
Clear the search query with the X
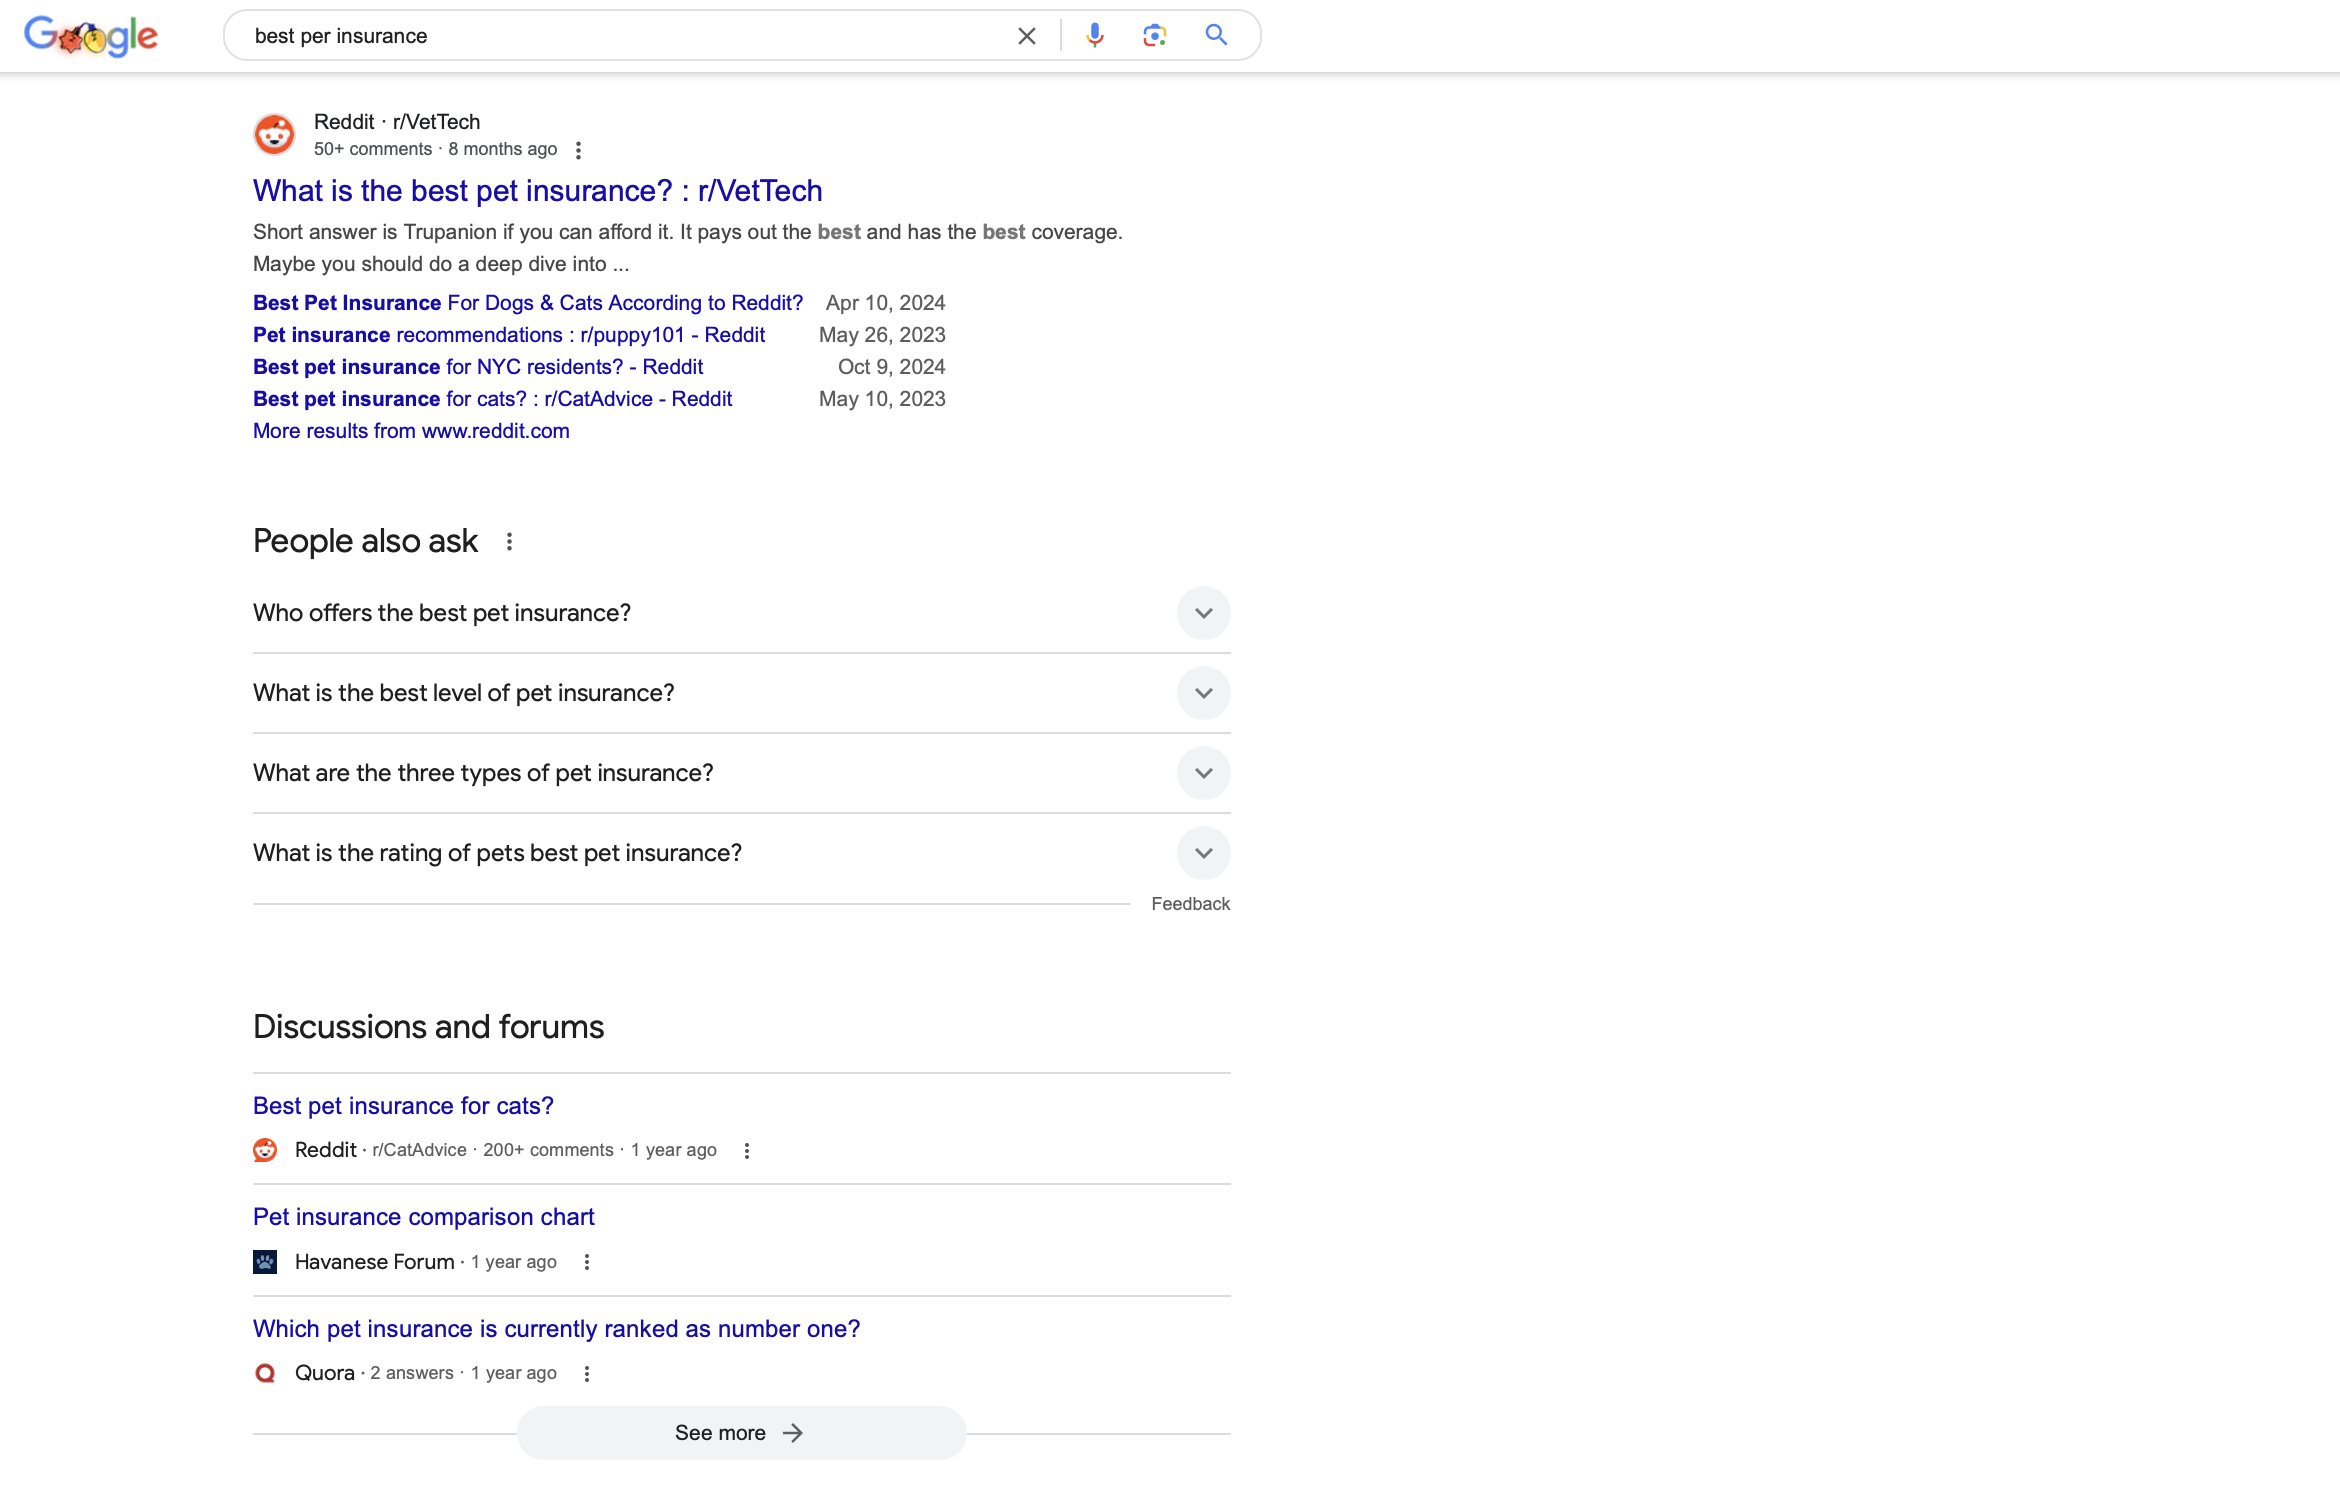[x=1026, y=35]
